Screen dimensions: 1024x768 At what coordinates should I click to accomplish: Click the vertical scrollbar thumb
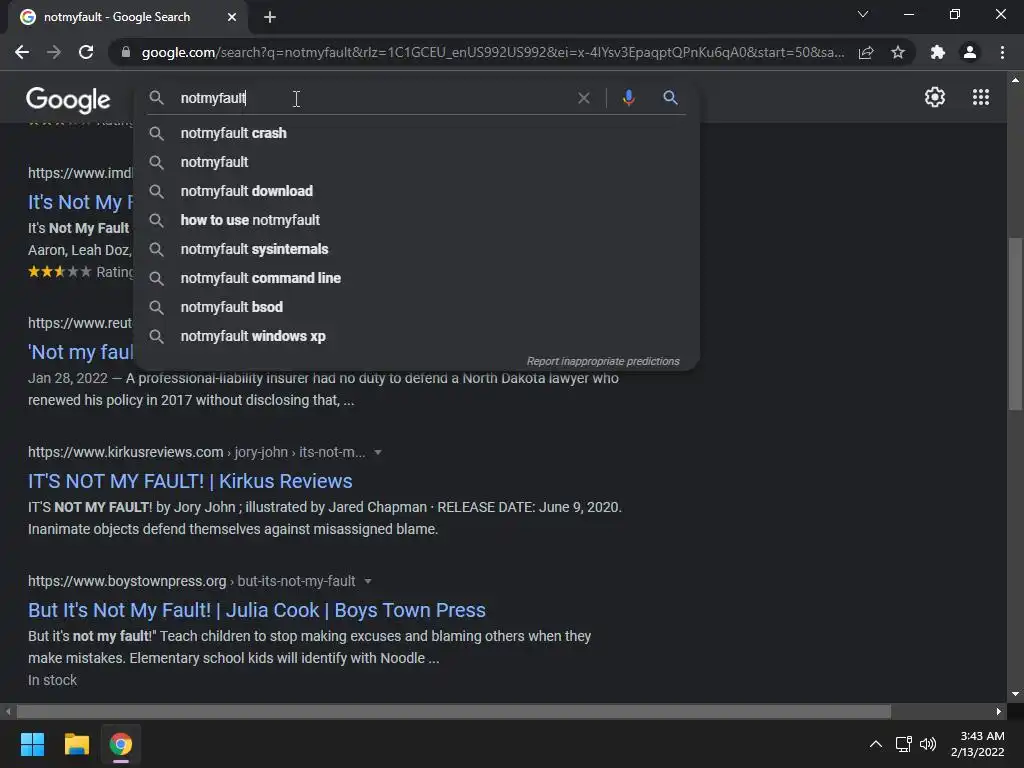point(1015,324)
